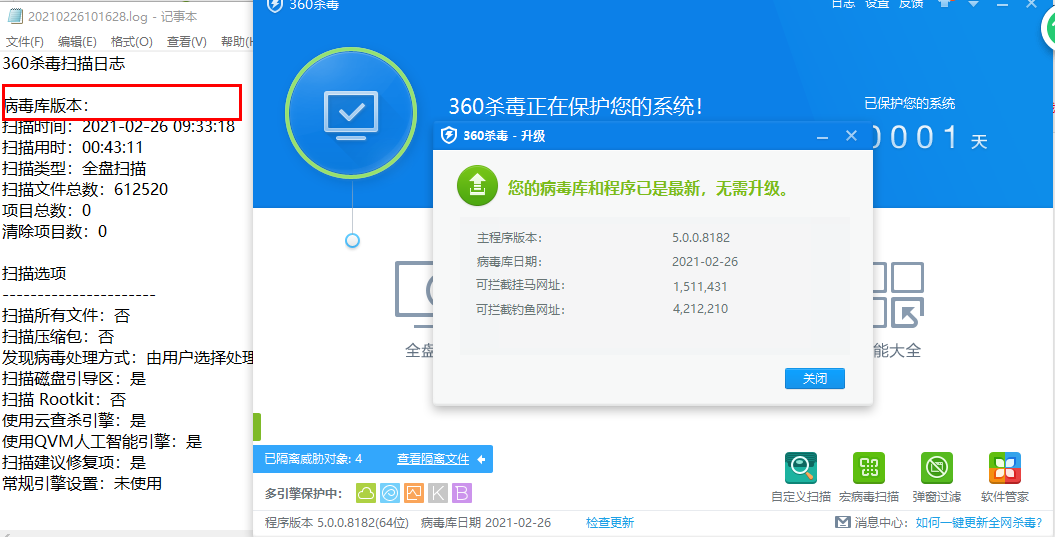1055x537 pixels.
Task: Click the 扫描所有文件：否 line
Action: pyautogui.click(x=66, y=315)
